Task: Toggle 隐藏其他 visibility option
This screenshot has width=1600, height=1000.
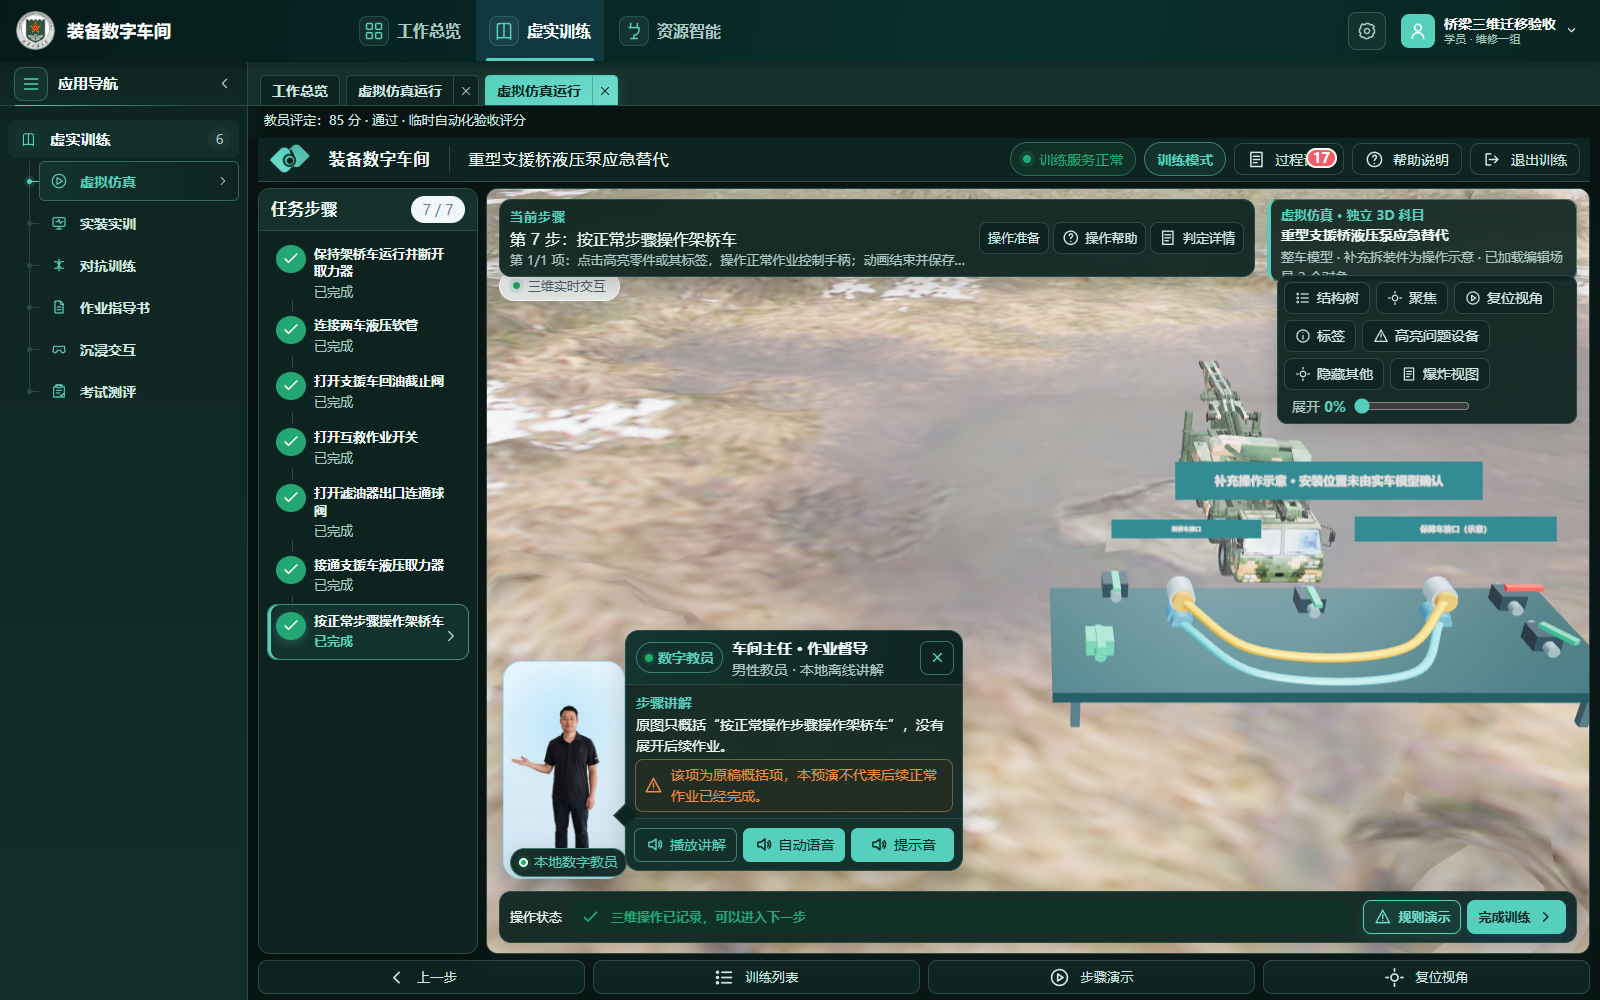Action: [x=1334, y=374]
